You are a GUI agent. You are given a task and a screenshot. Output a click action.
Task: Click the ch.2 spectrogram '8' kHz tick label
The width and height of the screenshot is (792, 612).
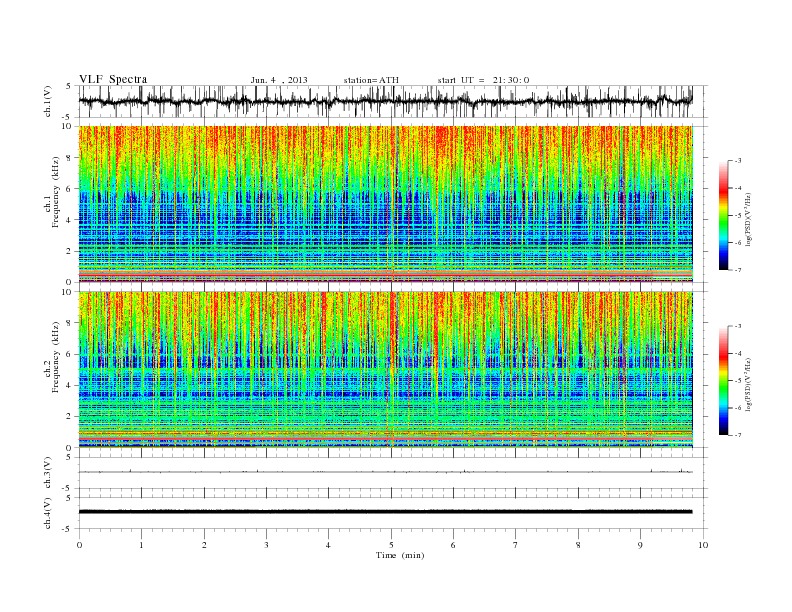(70, 323)
